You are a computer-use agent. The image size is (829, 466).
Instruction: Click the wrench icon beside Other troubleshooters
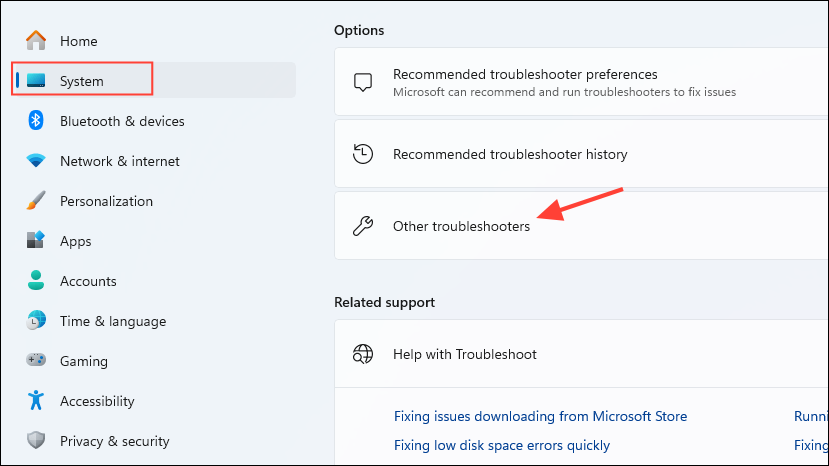[x=363, y=226]
